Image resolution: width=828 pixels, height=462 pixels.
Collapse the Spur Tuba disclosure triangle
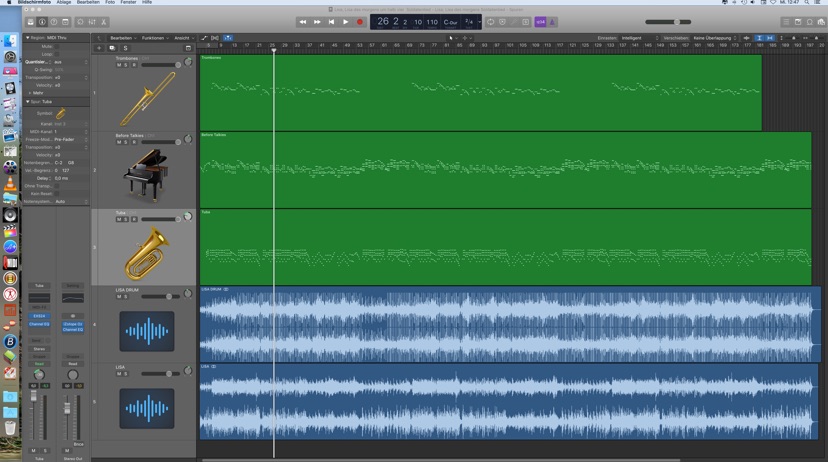pyautogui.click(x=27, y=101)
